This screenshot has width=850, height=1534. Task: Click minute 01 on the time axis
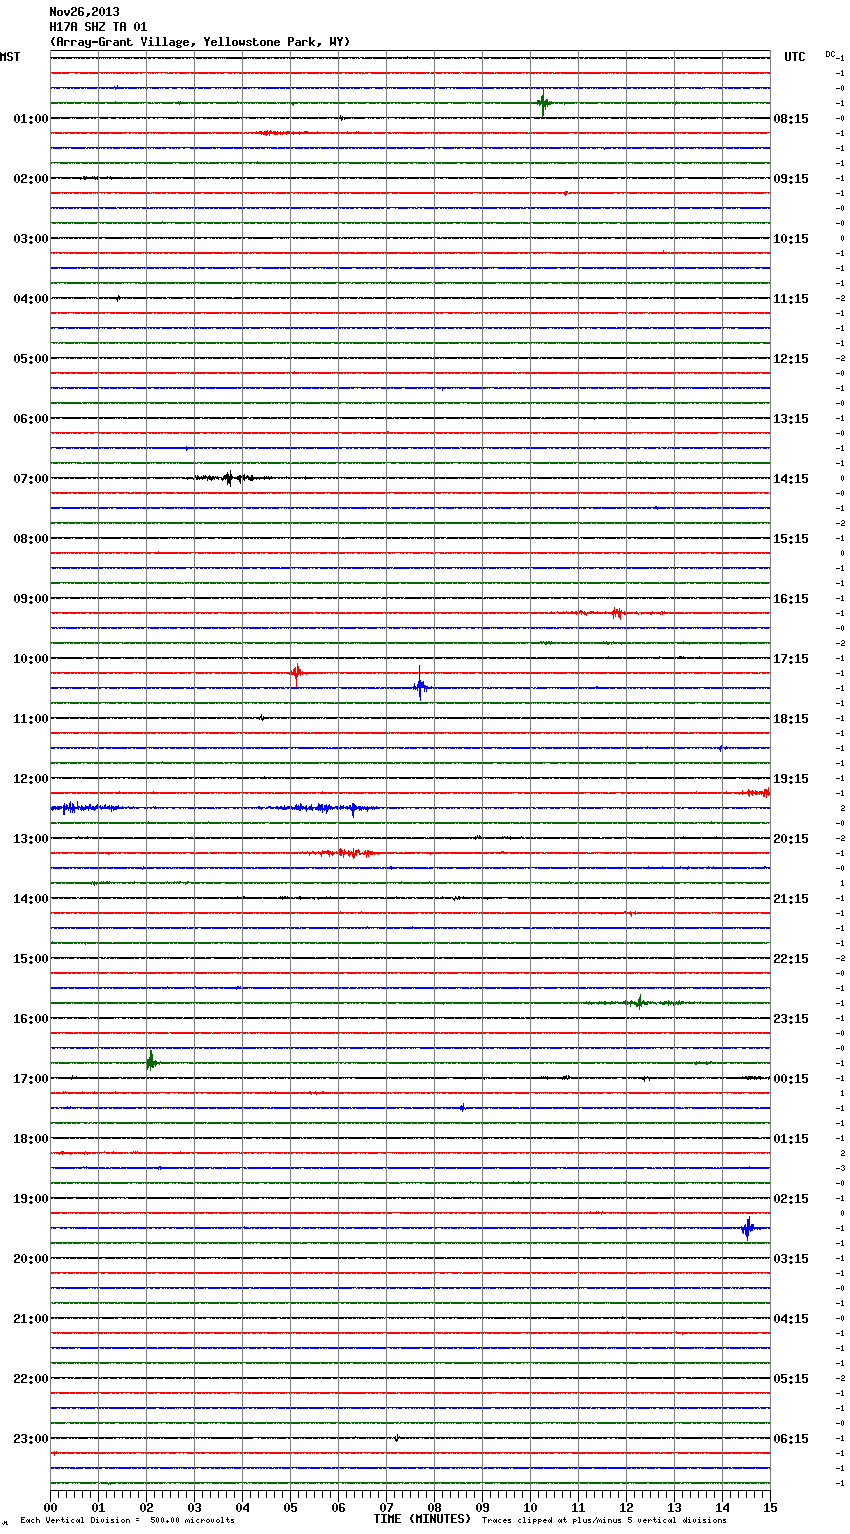[x=98, y=1507]
